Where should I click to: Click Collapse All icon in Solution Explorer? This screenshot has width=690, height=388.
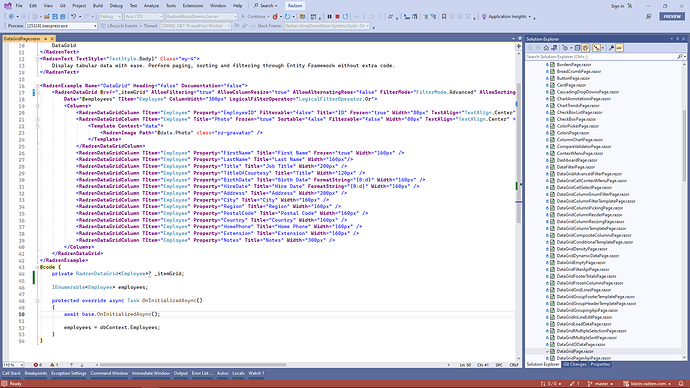click(x=577, y=48)
